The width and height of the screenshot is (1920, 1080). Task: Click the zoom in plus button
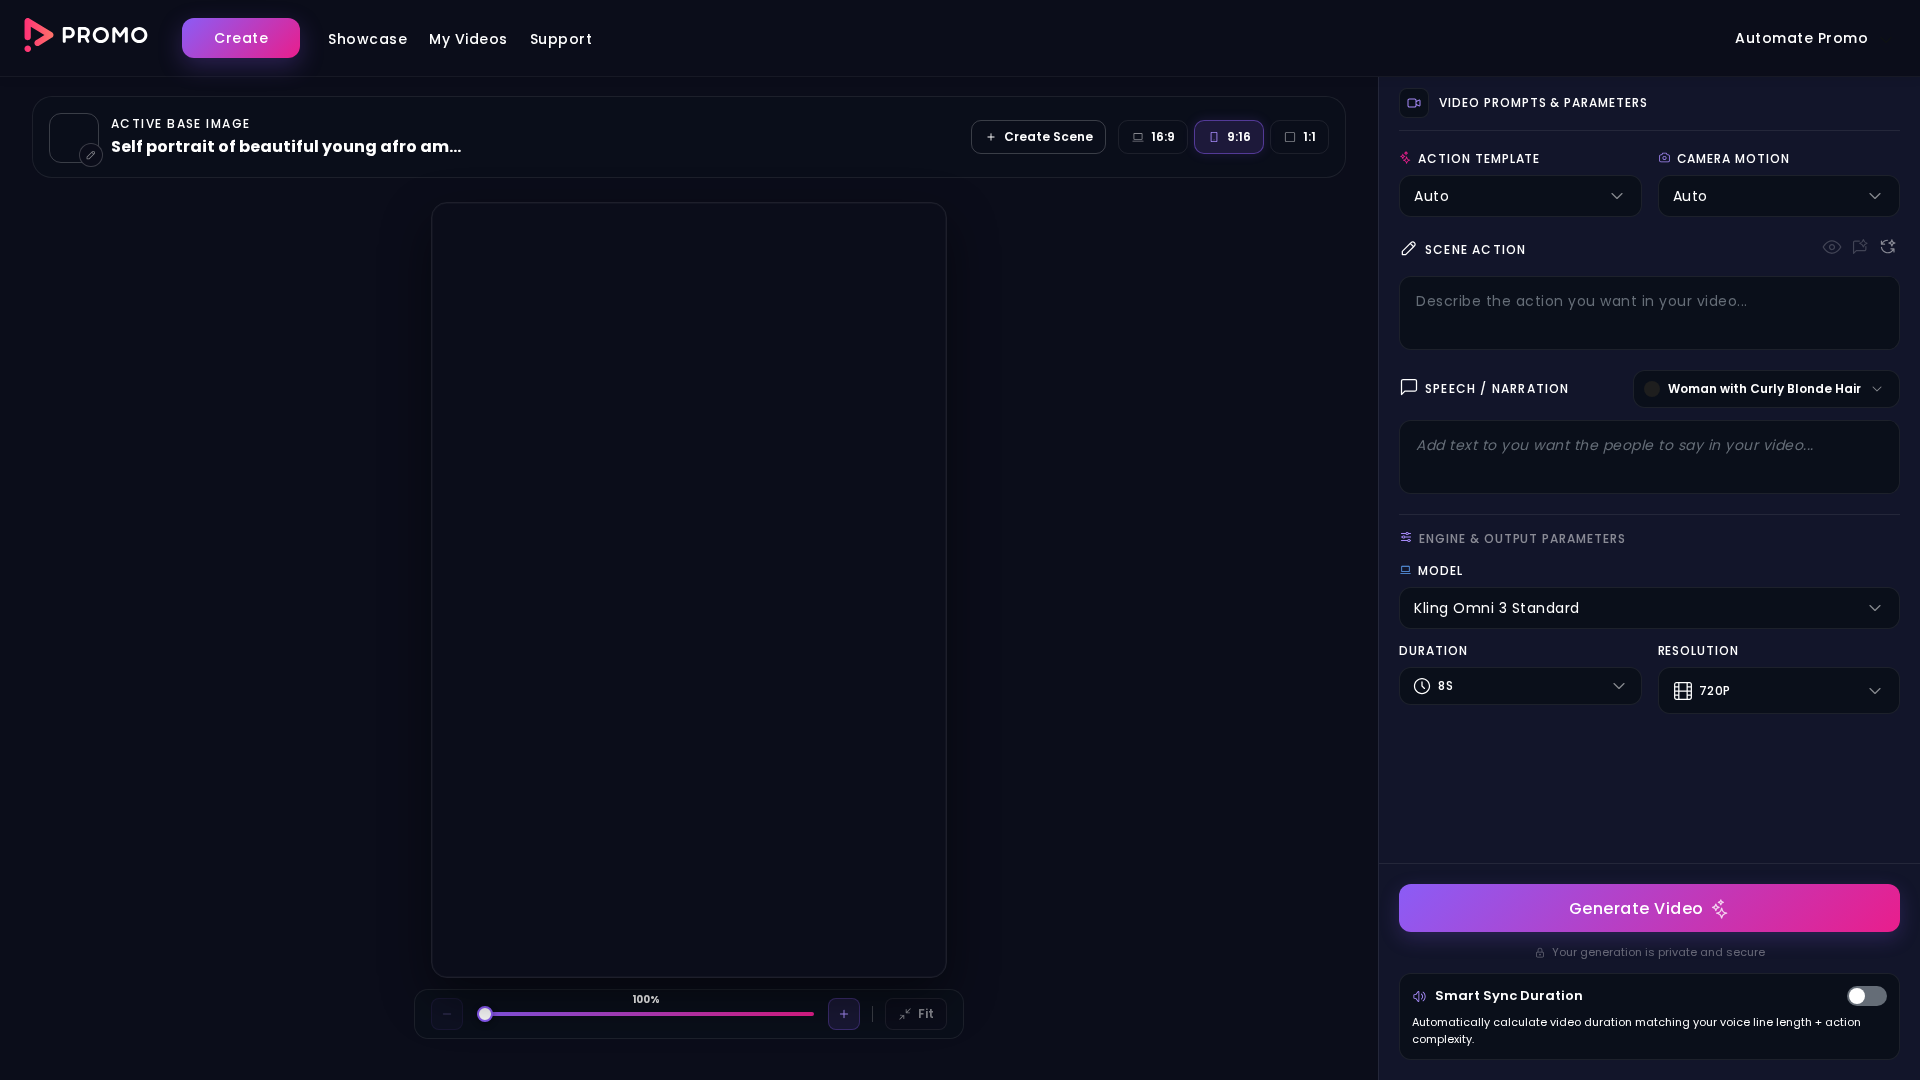click(844, 1014)
